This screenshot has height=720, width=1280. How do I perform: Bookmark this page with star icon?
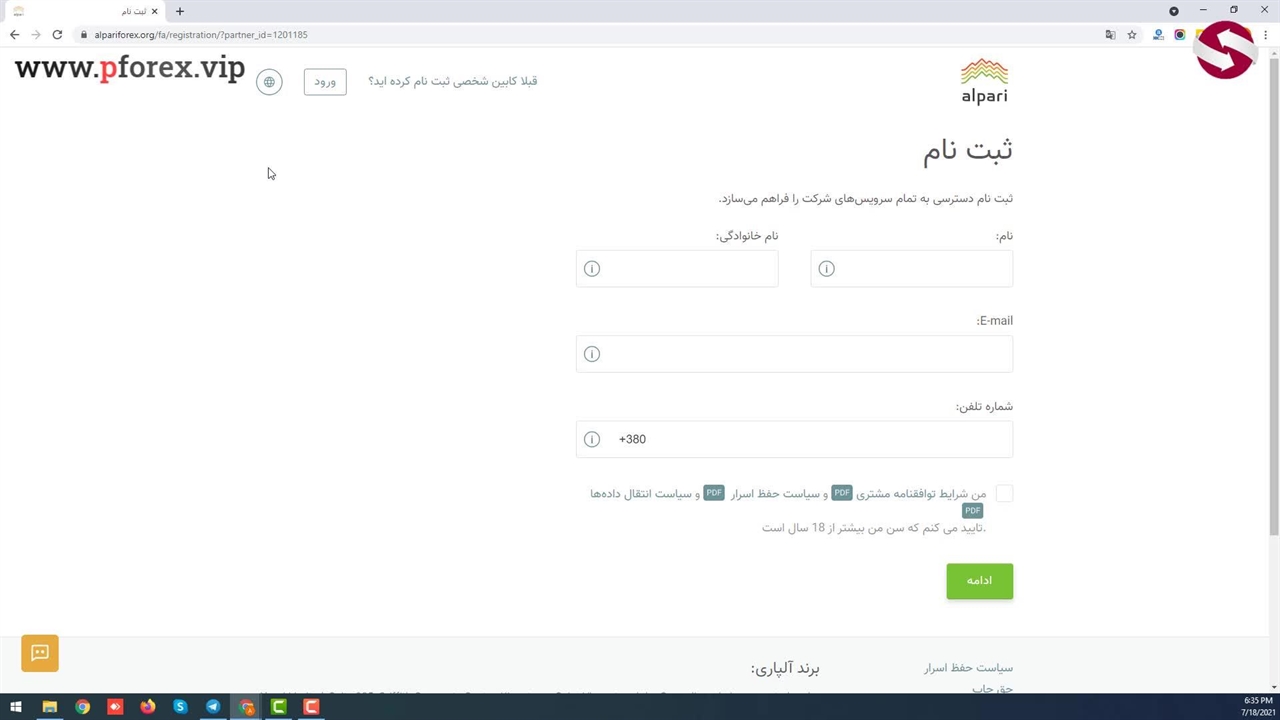(1132, 35)
